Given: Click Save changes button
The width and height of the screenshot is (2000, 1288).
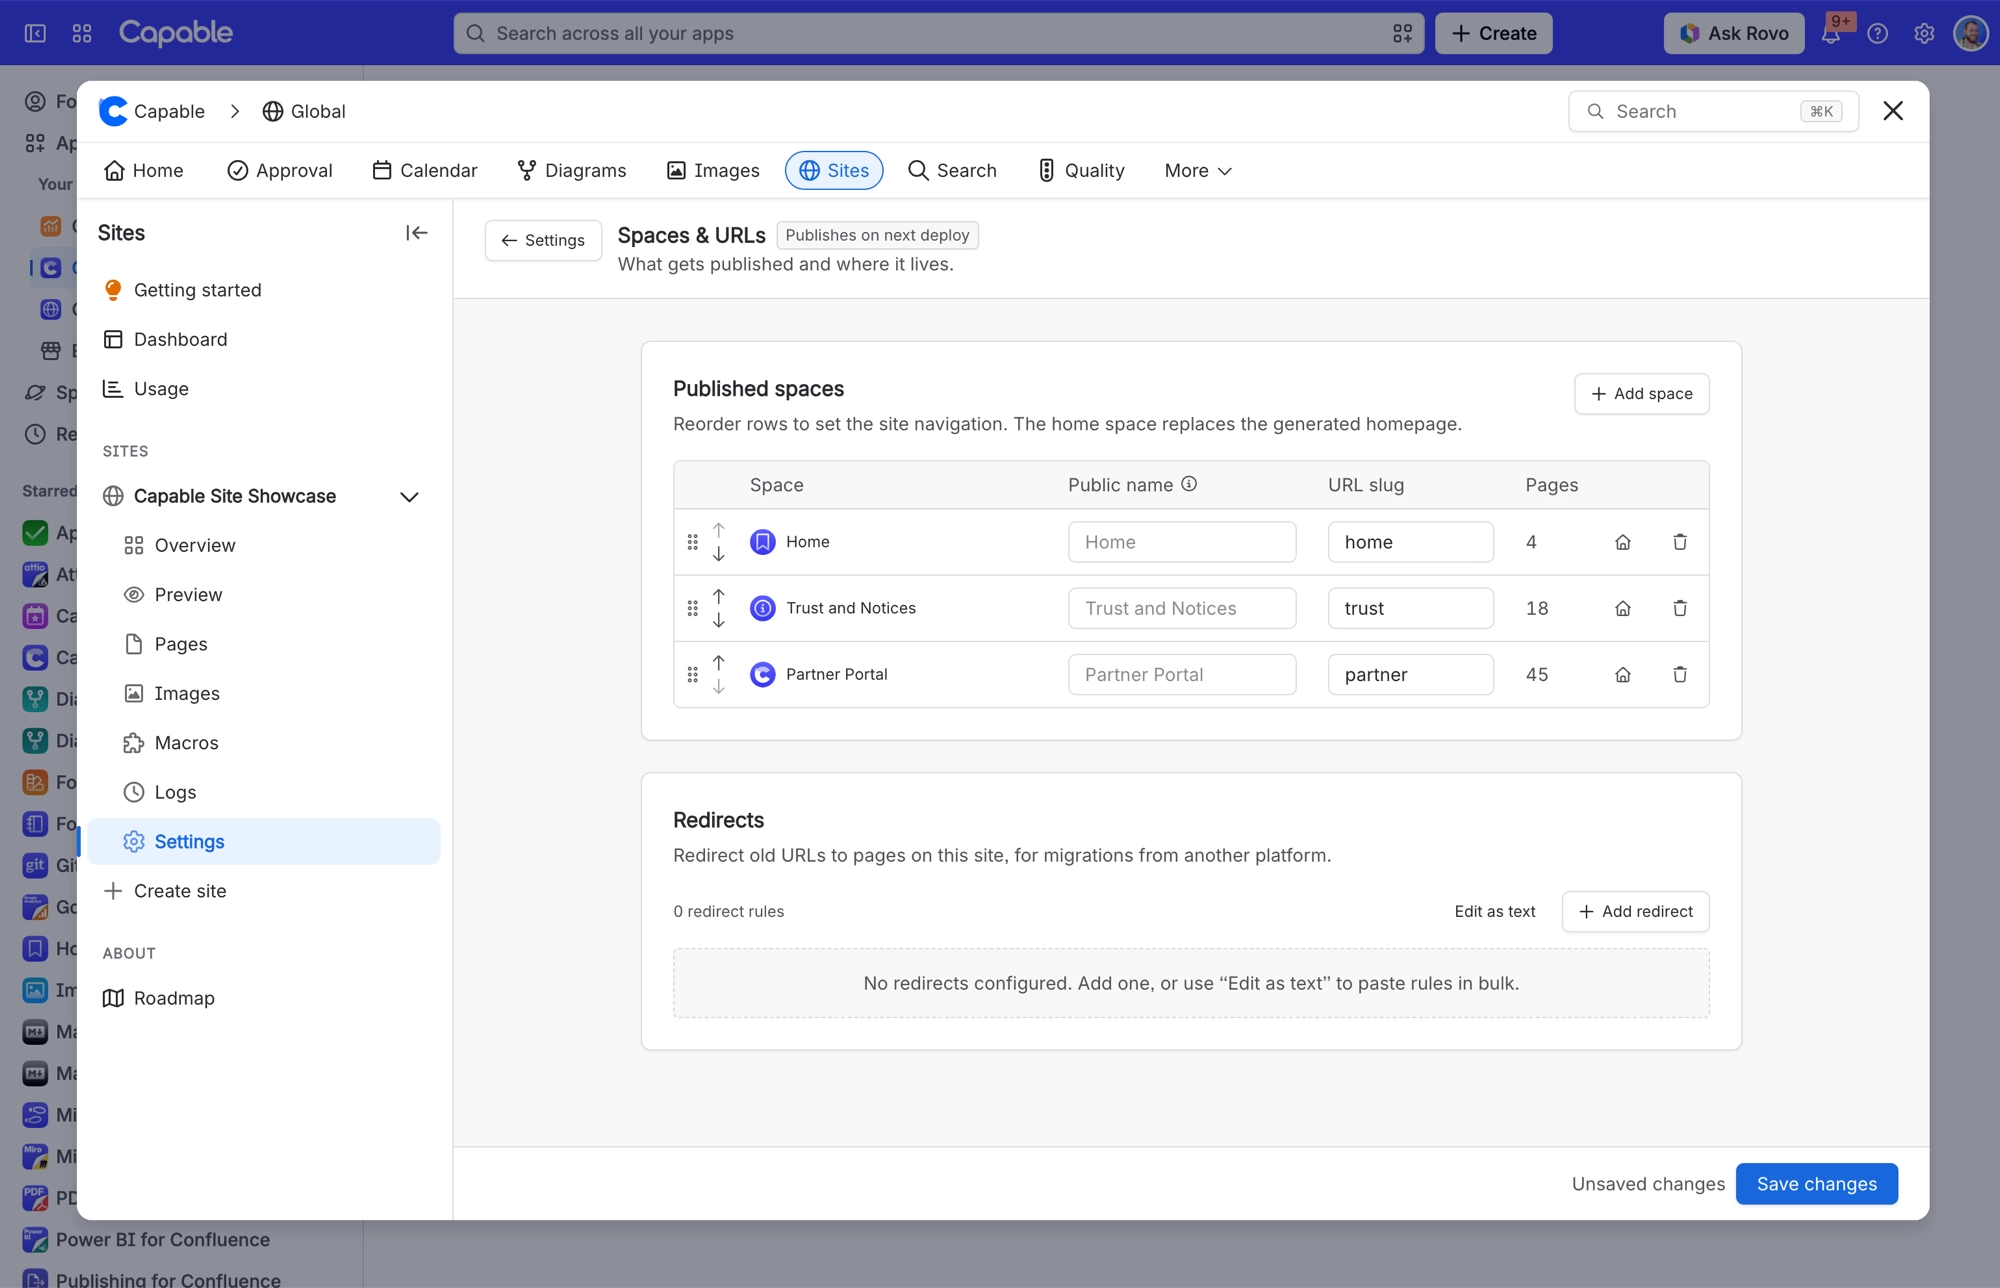Looking at the screenshot, I should 1816,1184.
